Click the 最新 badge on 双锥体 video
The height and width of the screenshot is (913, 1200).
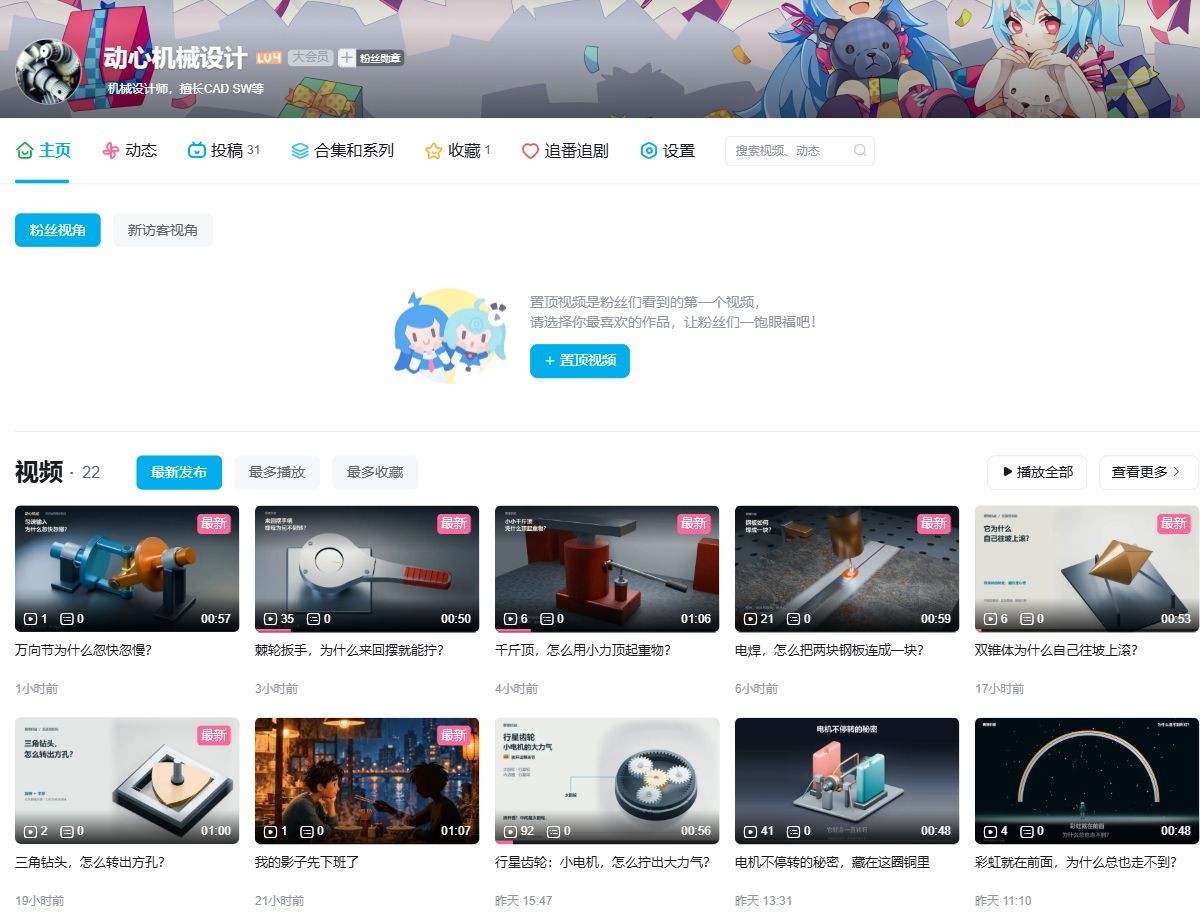[x=1174, y=523]
